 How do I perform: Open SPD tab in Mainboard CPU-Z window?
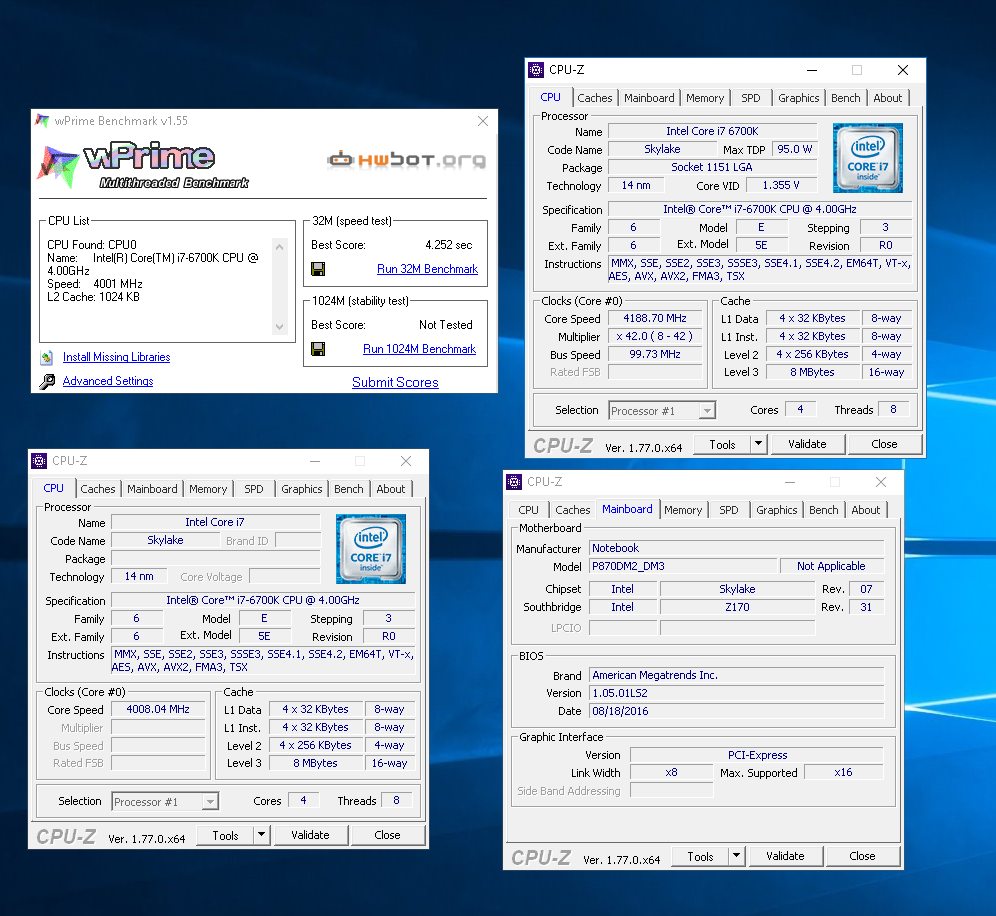[x=729, y=510]
